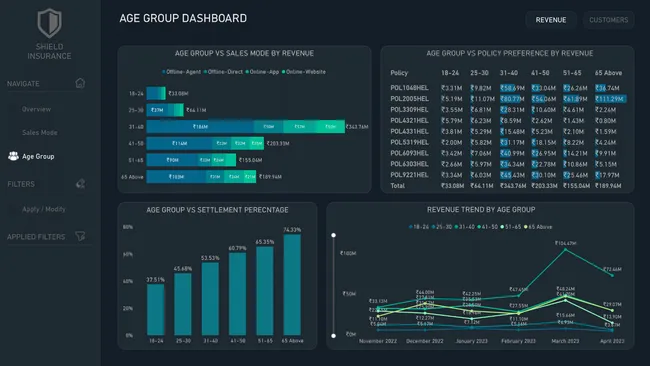Viewport: 650px width, 366px height.
Task: Click the people icon next to Age Group
Action: 13,156
